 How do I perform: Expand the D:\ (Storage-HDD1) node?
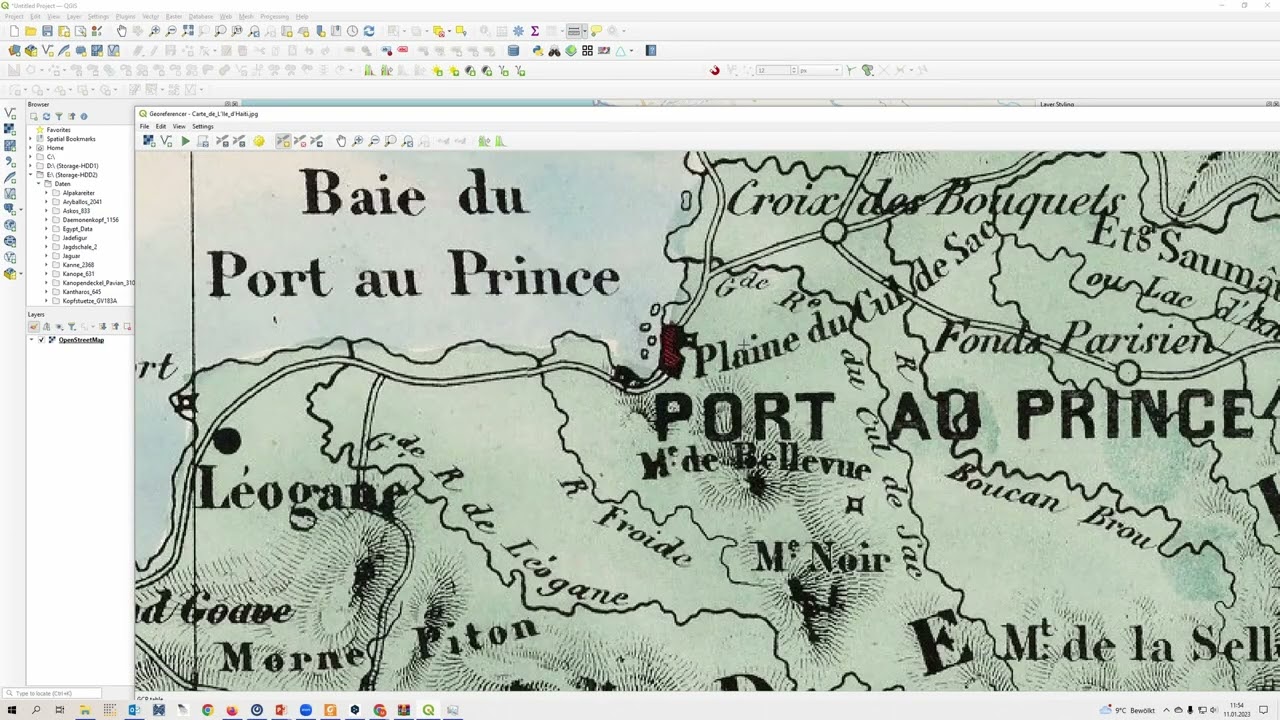coord(29,166)
